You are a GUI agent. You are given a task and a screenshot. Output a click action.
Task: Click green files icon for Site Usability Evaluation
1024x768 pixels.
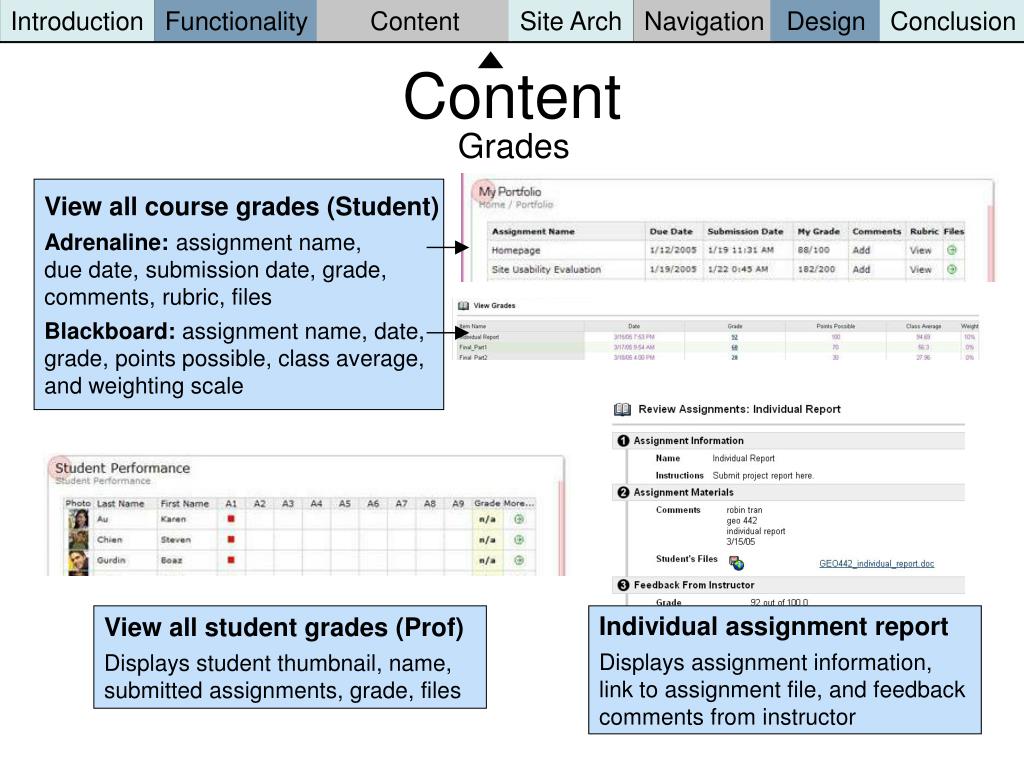[952, 269]
